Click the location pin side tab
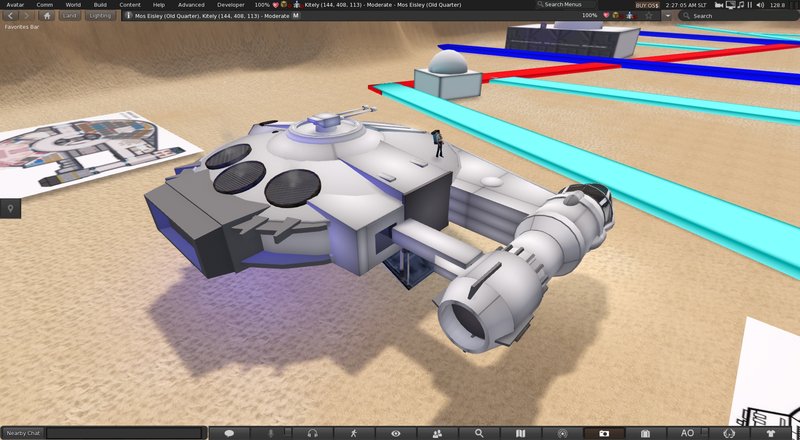 coord(11,208)
